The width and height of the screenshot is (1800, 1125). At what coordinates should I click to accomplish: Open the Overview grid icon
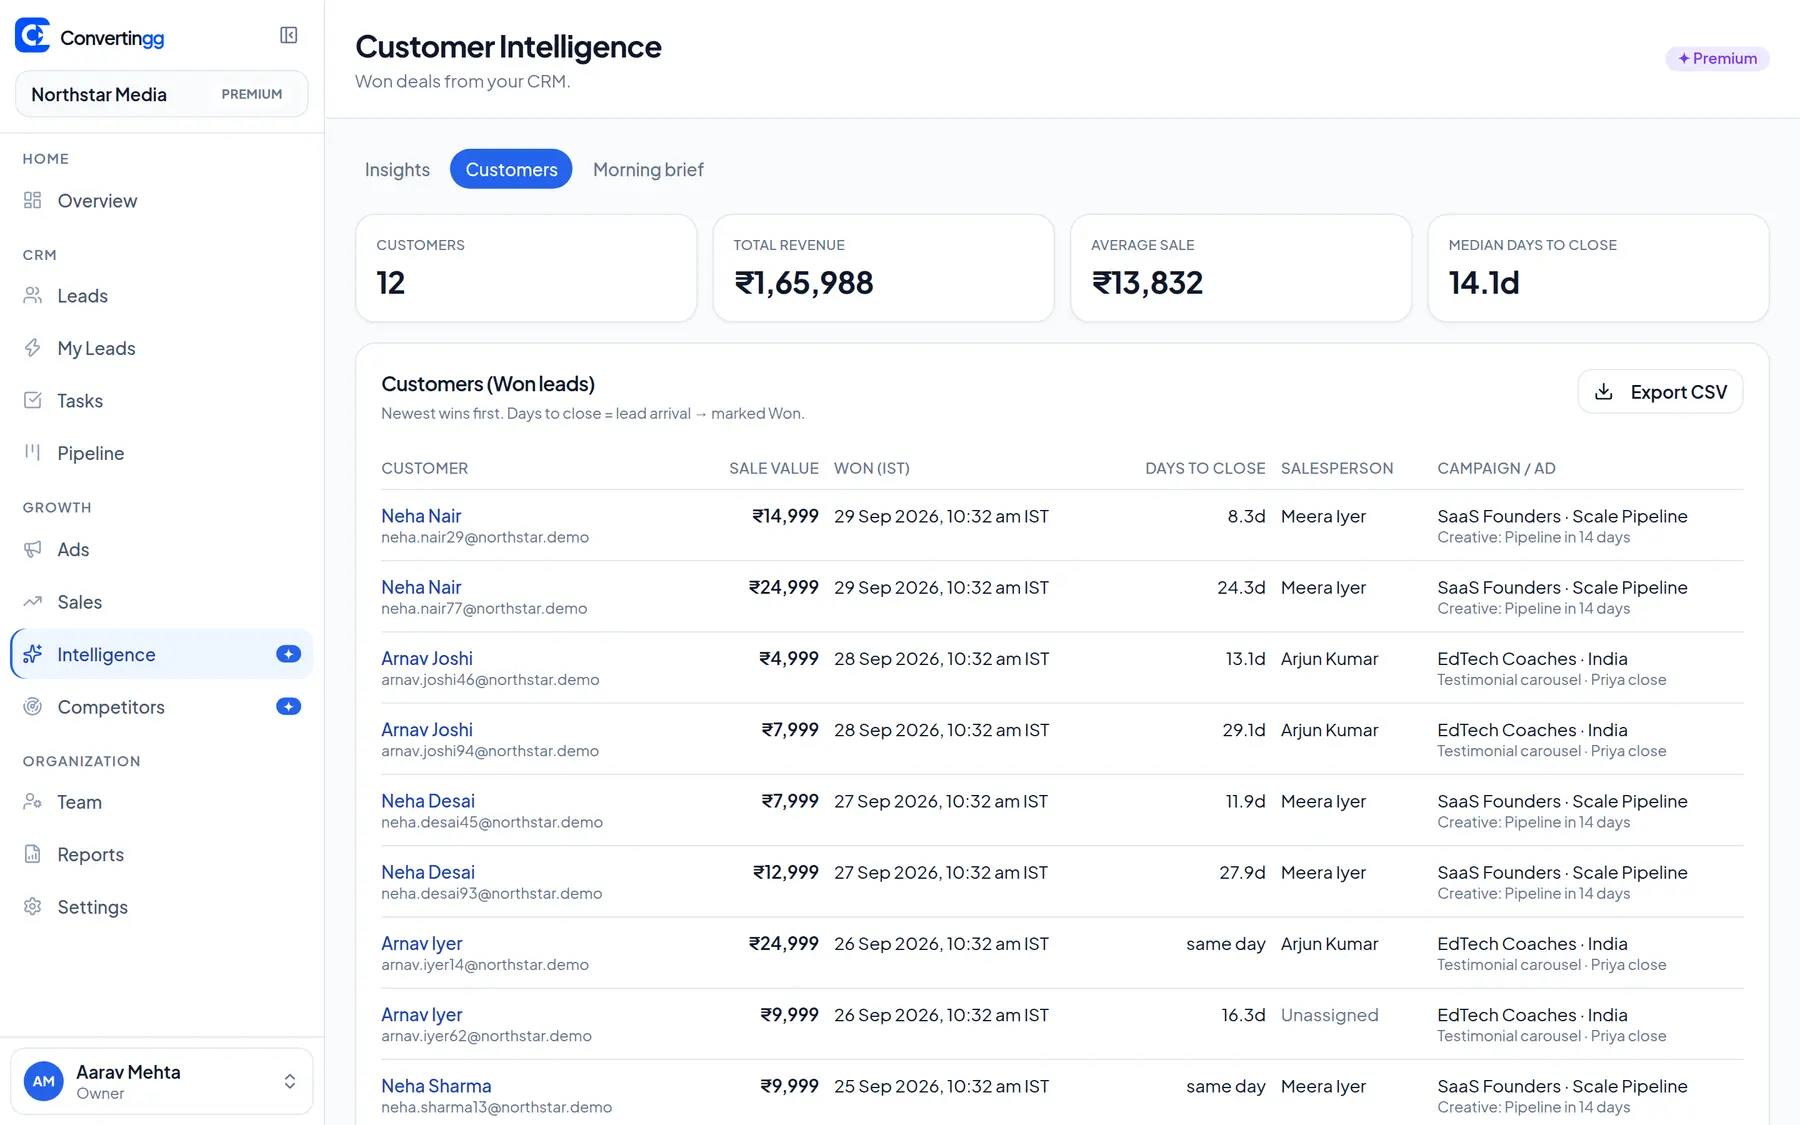33,200
